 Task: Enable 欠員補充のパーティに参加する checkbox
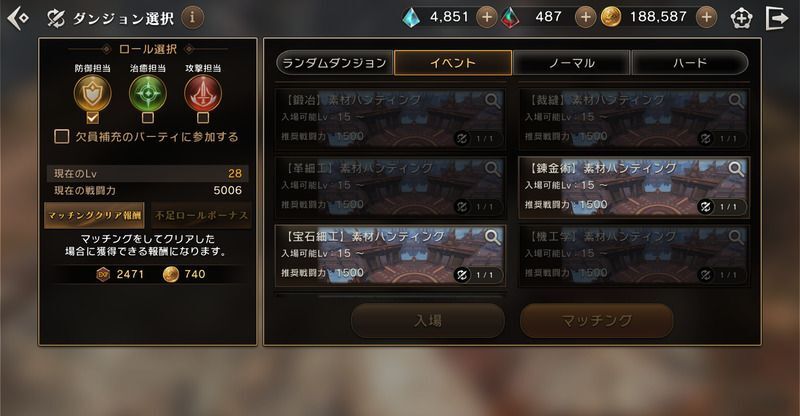coord(62,136)
